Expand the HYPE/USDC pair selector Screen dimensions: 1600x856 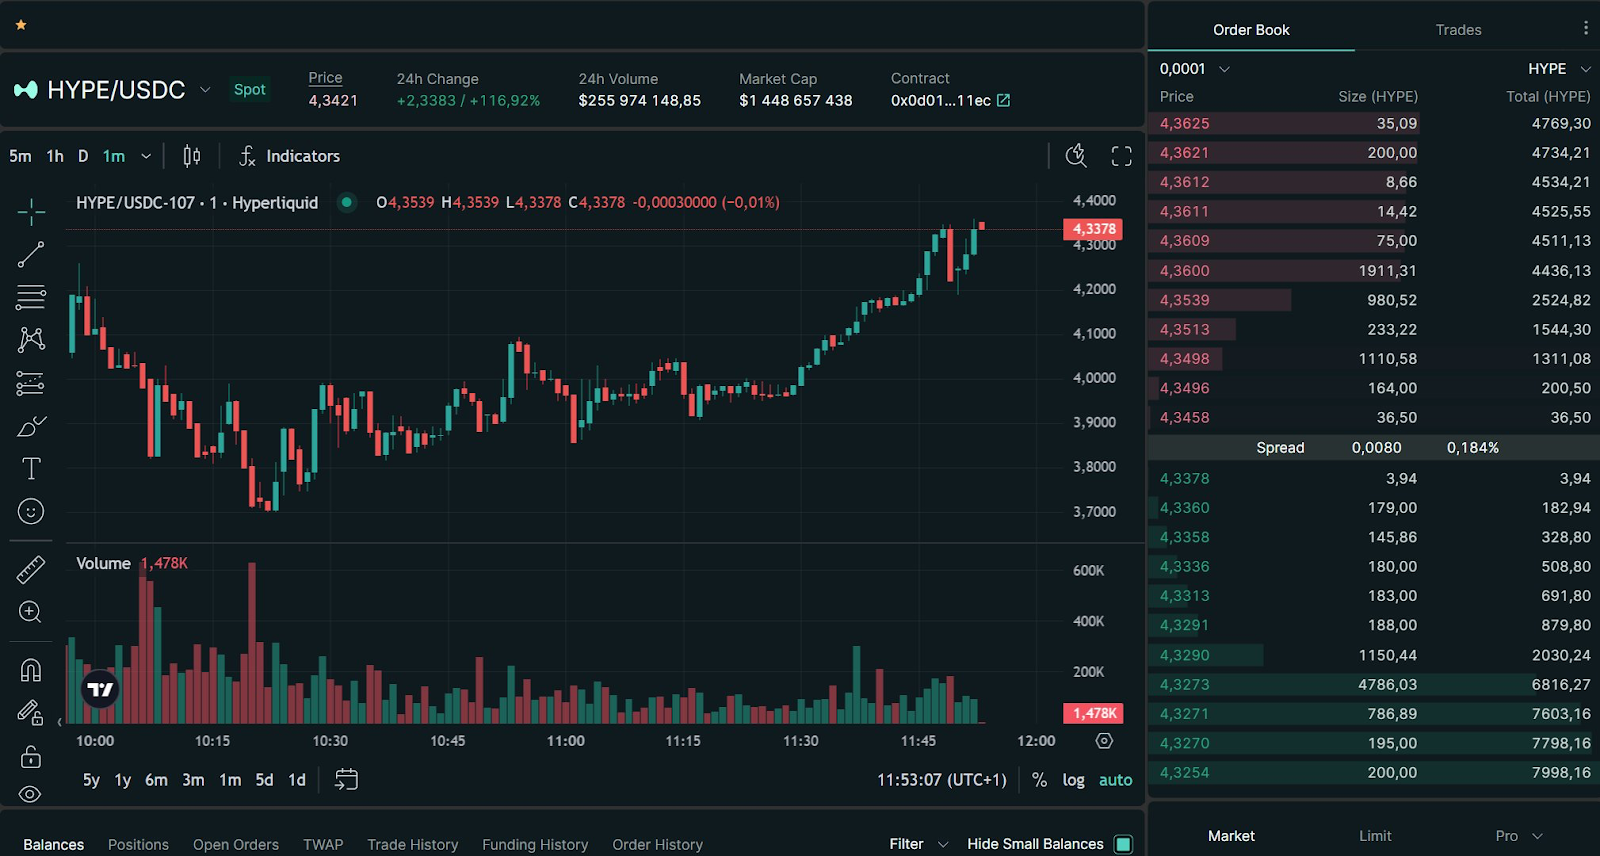tap(205, 89)
